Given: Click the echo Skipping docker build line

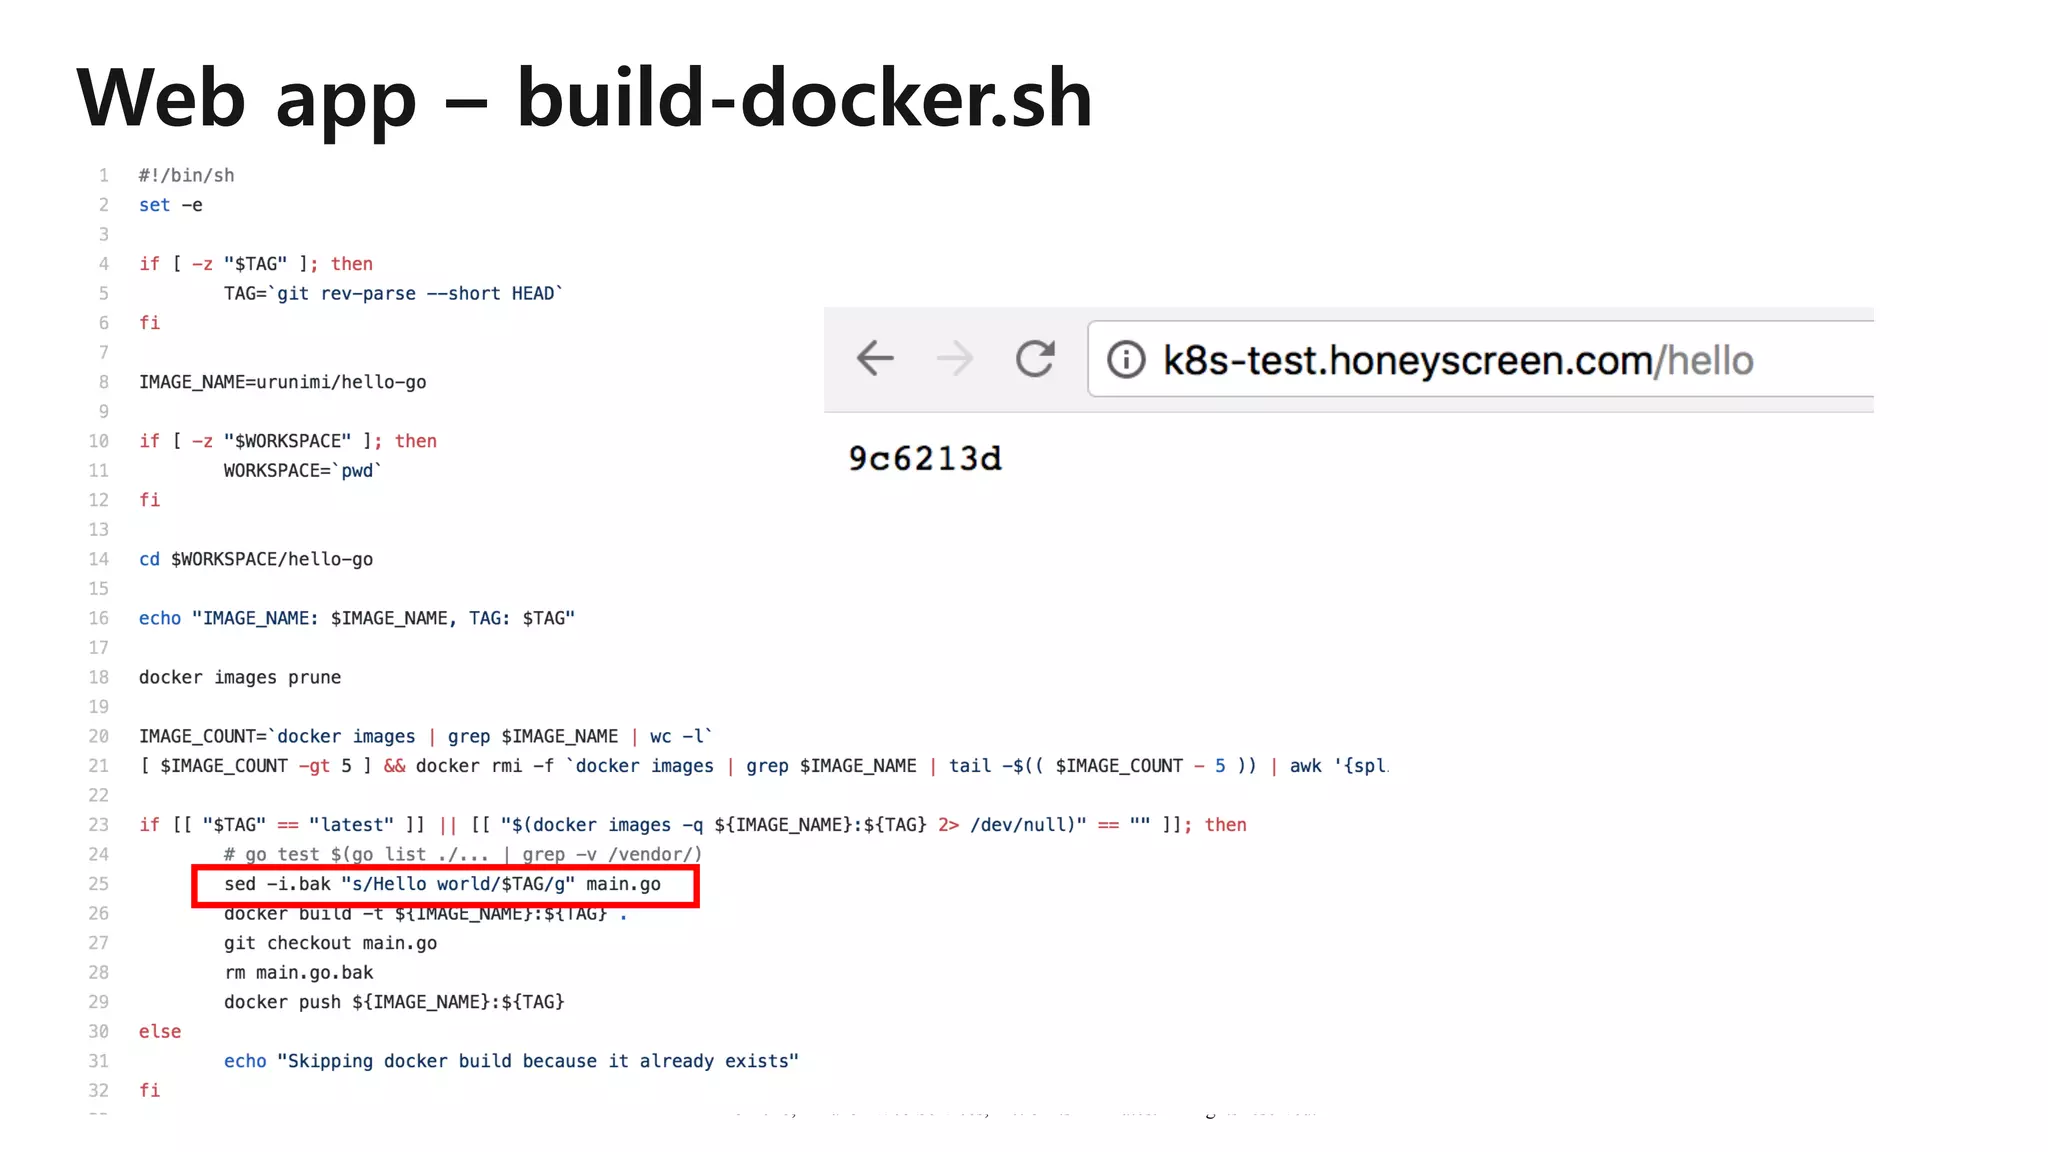Looking at the screenshot, I should [x=510, y=1061].
